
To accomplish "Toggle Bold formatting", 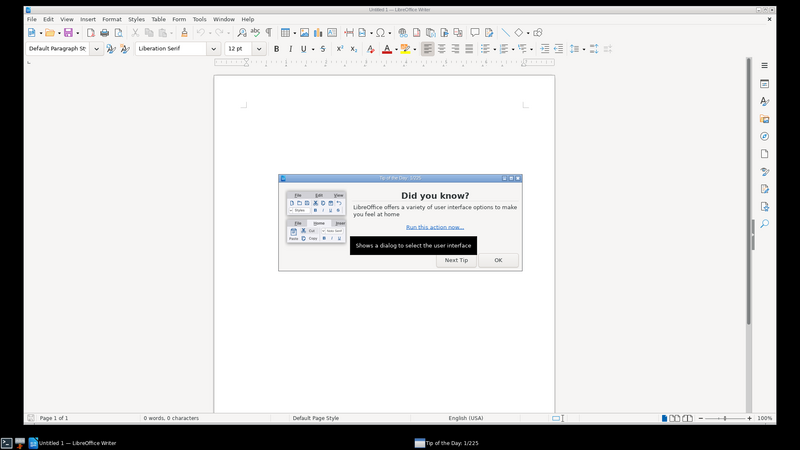I will [277, 49].
